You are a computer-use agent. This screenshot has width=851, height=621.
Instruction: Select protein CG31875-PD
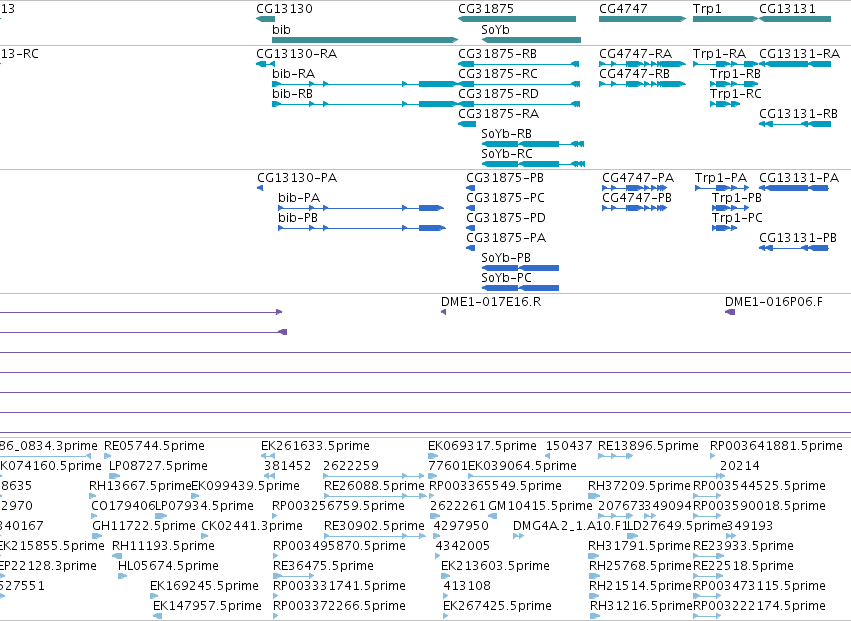click(x=471, y=228)
